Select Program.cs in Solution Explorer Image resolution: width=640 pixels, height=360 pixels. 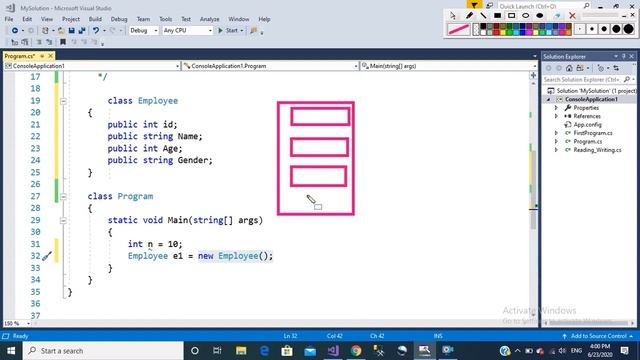click(587, 142)
